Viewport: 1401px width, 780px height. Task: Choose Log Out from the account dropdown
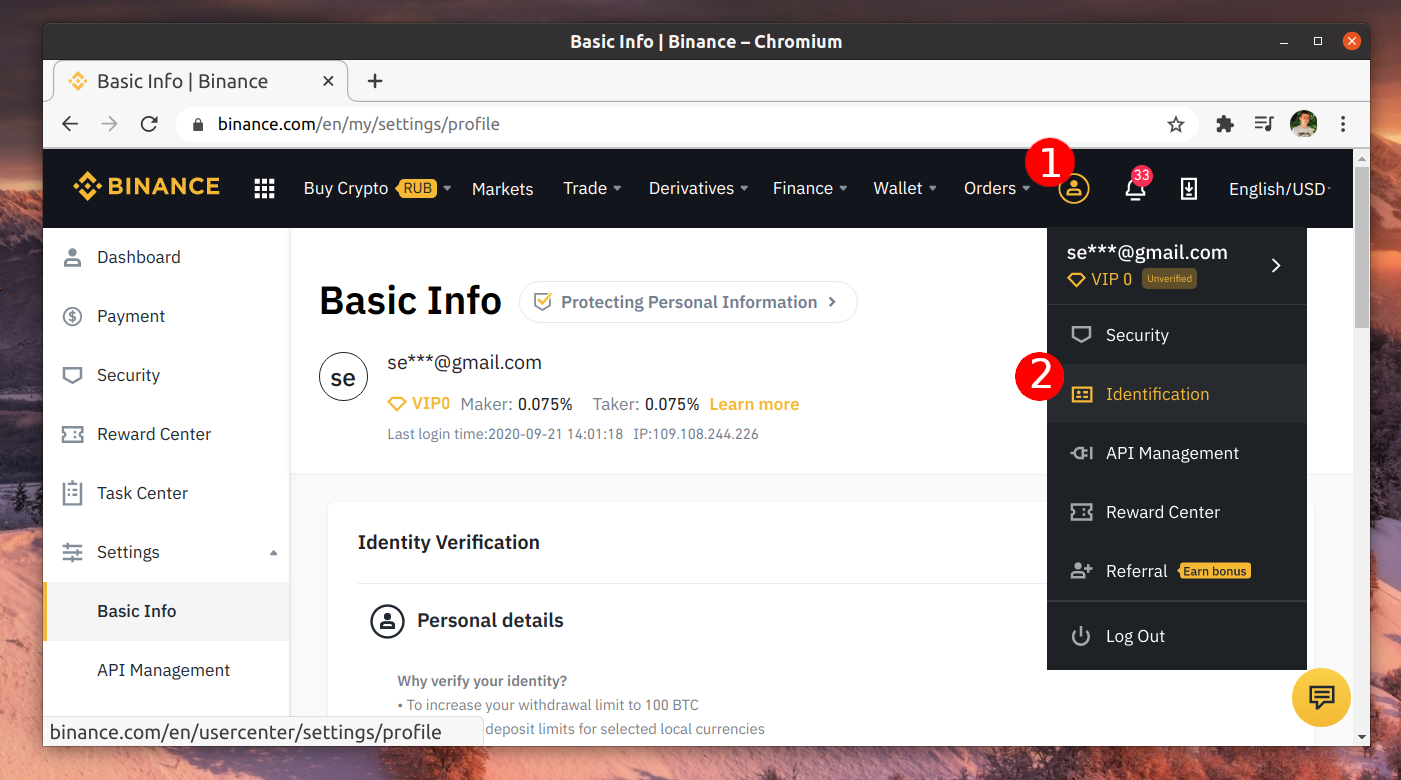(1177, 636)
